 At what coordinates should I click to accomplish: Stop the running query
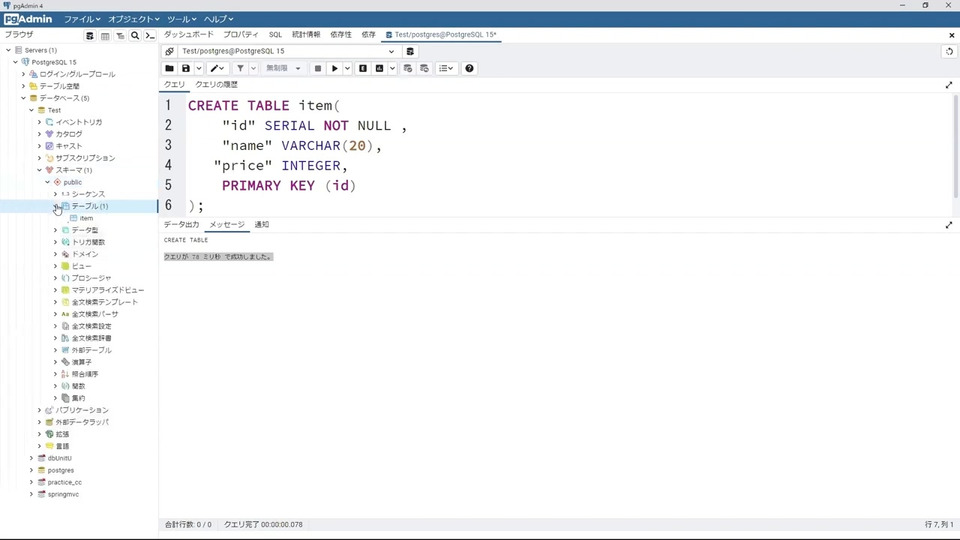(318, 69)
